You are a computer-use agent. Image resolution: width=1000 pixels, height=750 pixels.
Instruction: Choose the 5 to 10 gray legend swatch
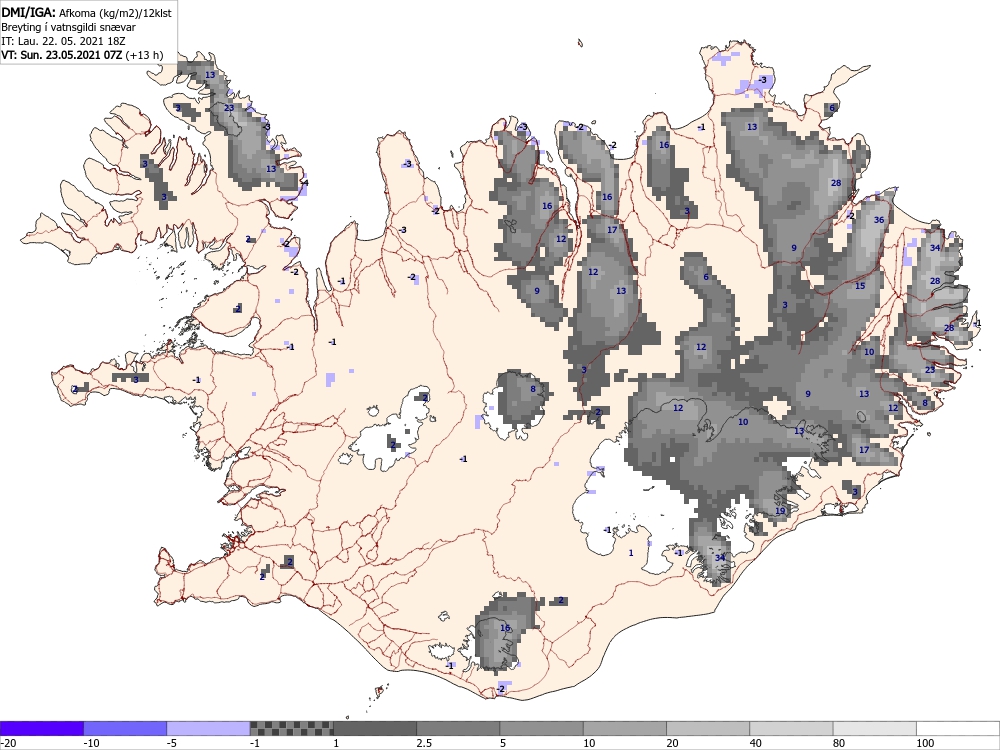pos(541,728)
